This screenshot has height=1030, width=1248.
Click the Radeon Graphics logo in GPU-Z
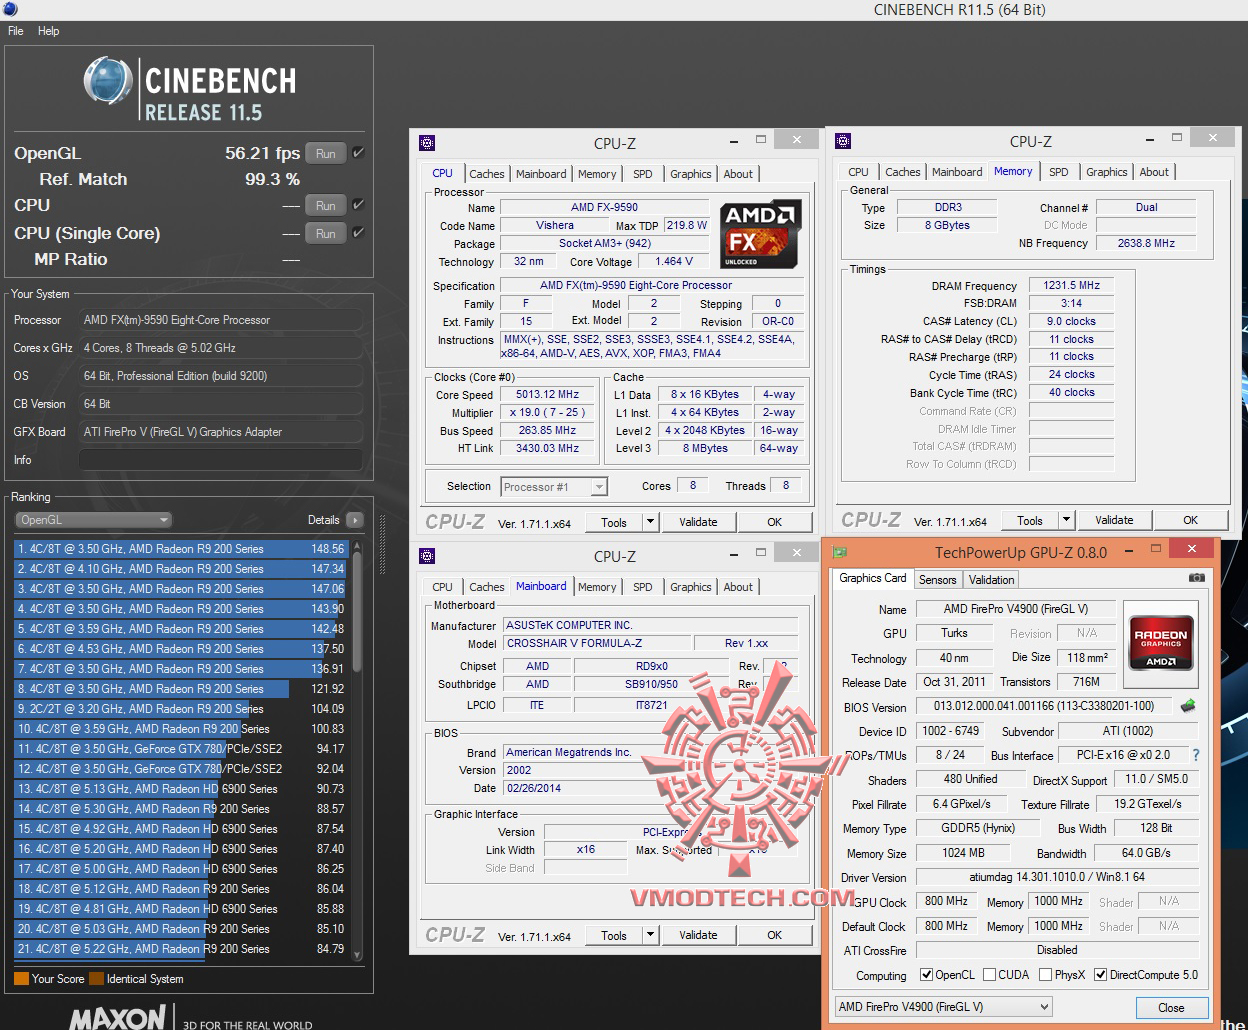pyautogui.click(x=1160, y=643)
